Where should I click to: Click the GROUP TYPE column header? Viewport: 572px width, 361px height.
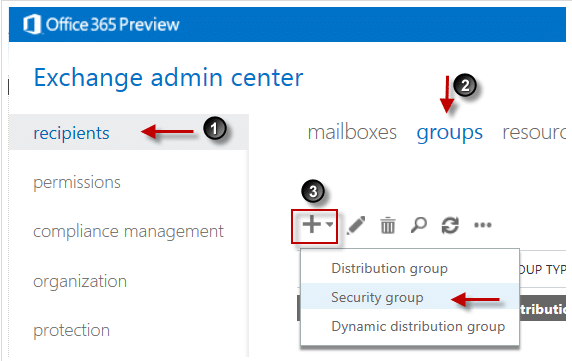(542, 269)
